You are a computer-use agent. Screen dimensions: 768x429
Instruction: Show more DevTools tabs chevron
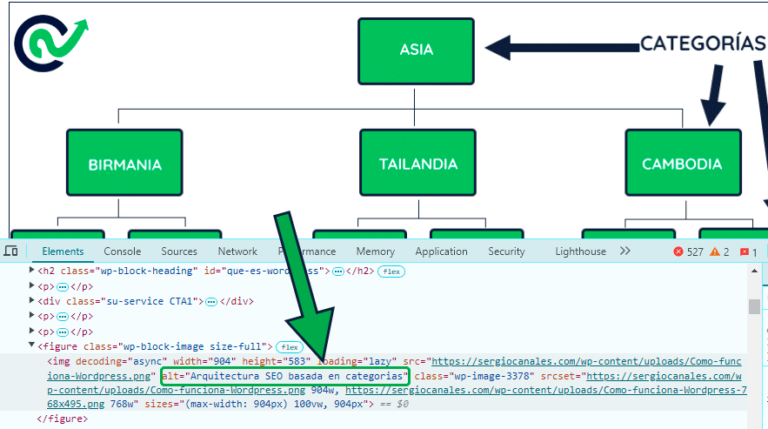(625, 252)
